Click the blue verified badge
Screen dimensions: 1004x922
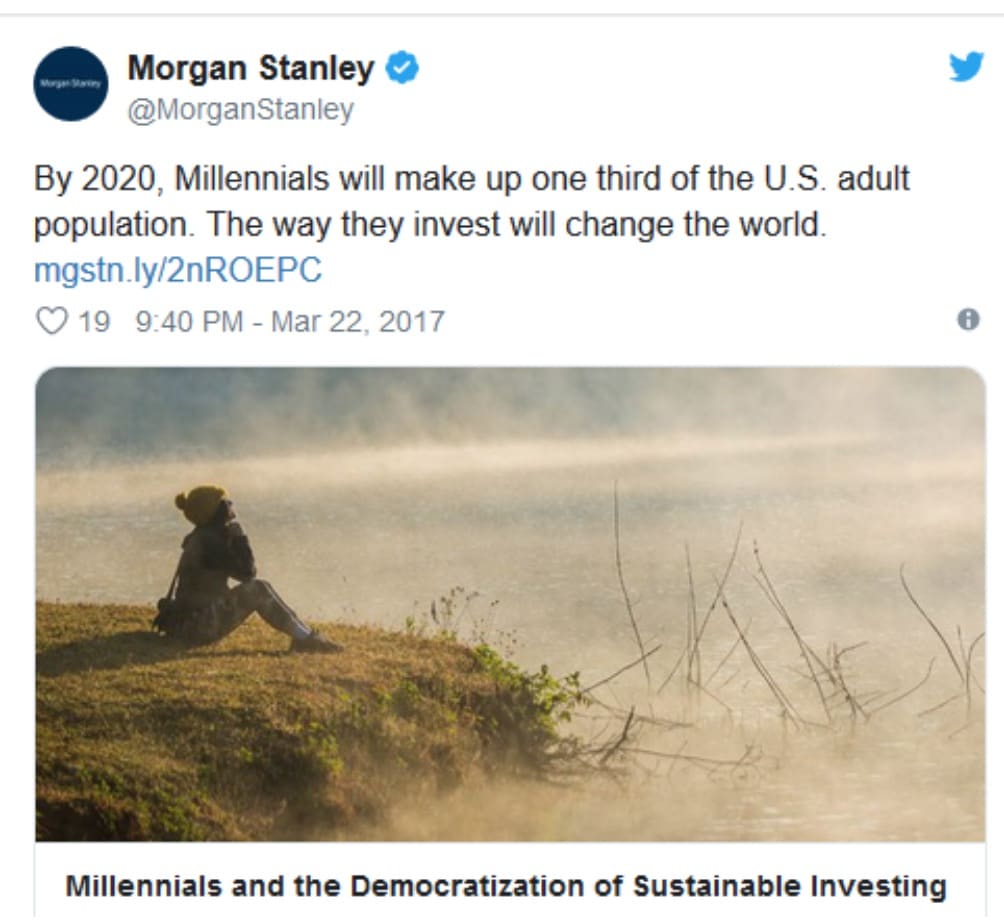point(402,69)
